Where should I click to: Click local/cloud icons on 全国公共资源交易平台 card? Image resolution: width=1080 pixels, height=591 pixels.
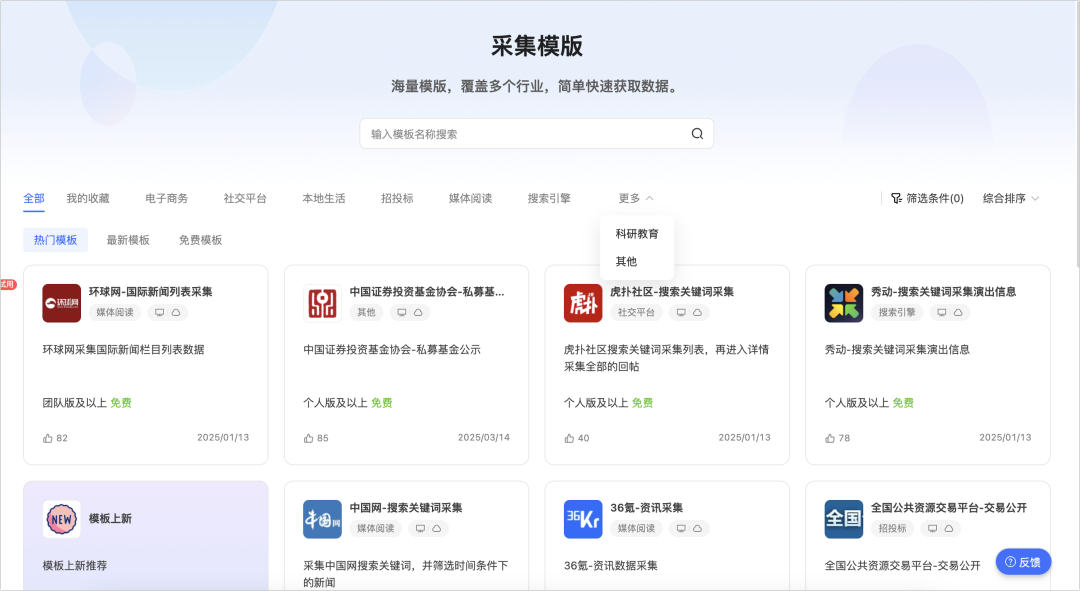(x=940, y=529)
